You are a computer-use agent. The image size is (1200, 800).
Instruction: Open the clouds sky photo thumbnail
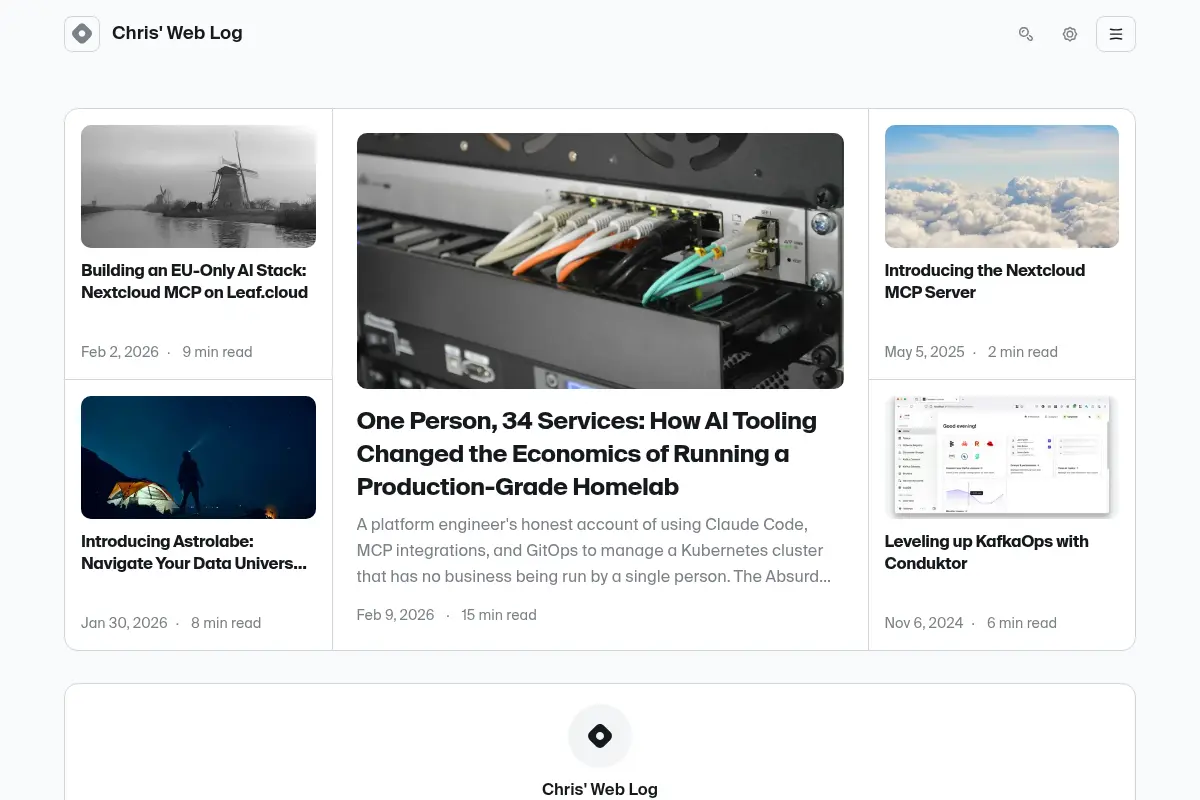coord(1002,186)
